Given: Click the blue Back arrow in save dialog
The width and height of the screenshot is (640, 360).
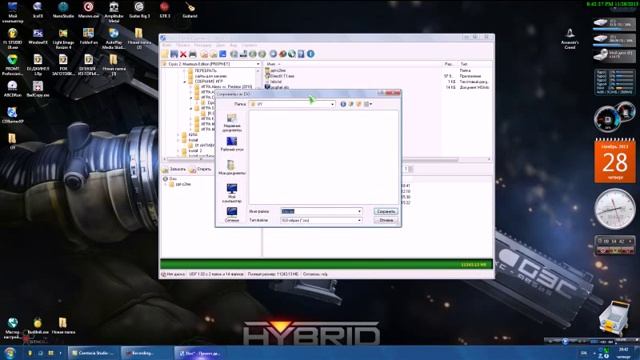Looking at the screenshot, I should (343, 104).
